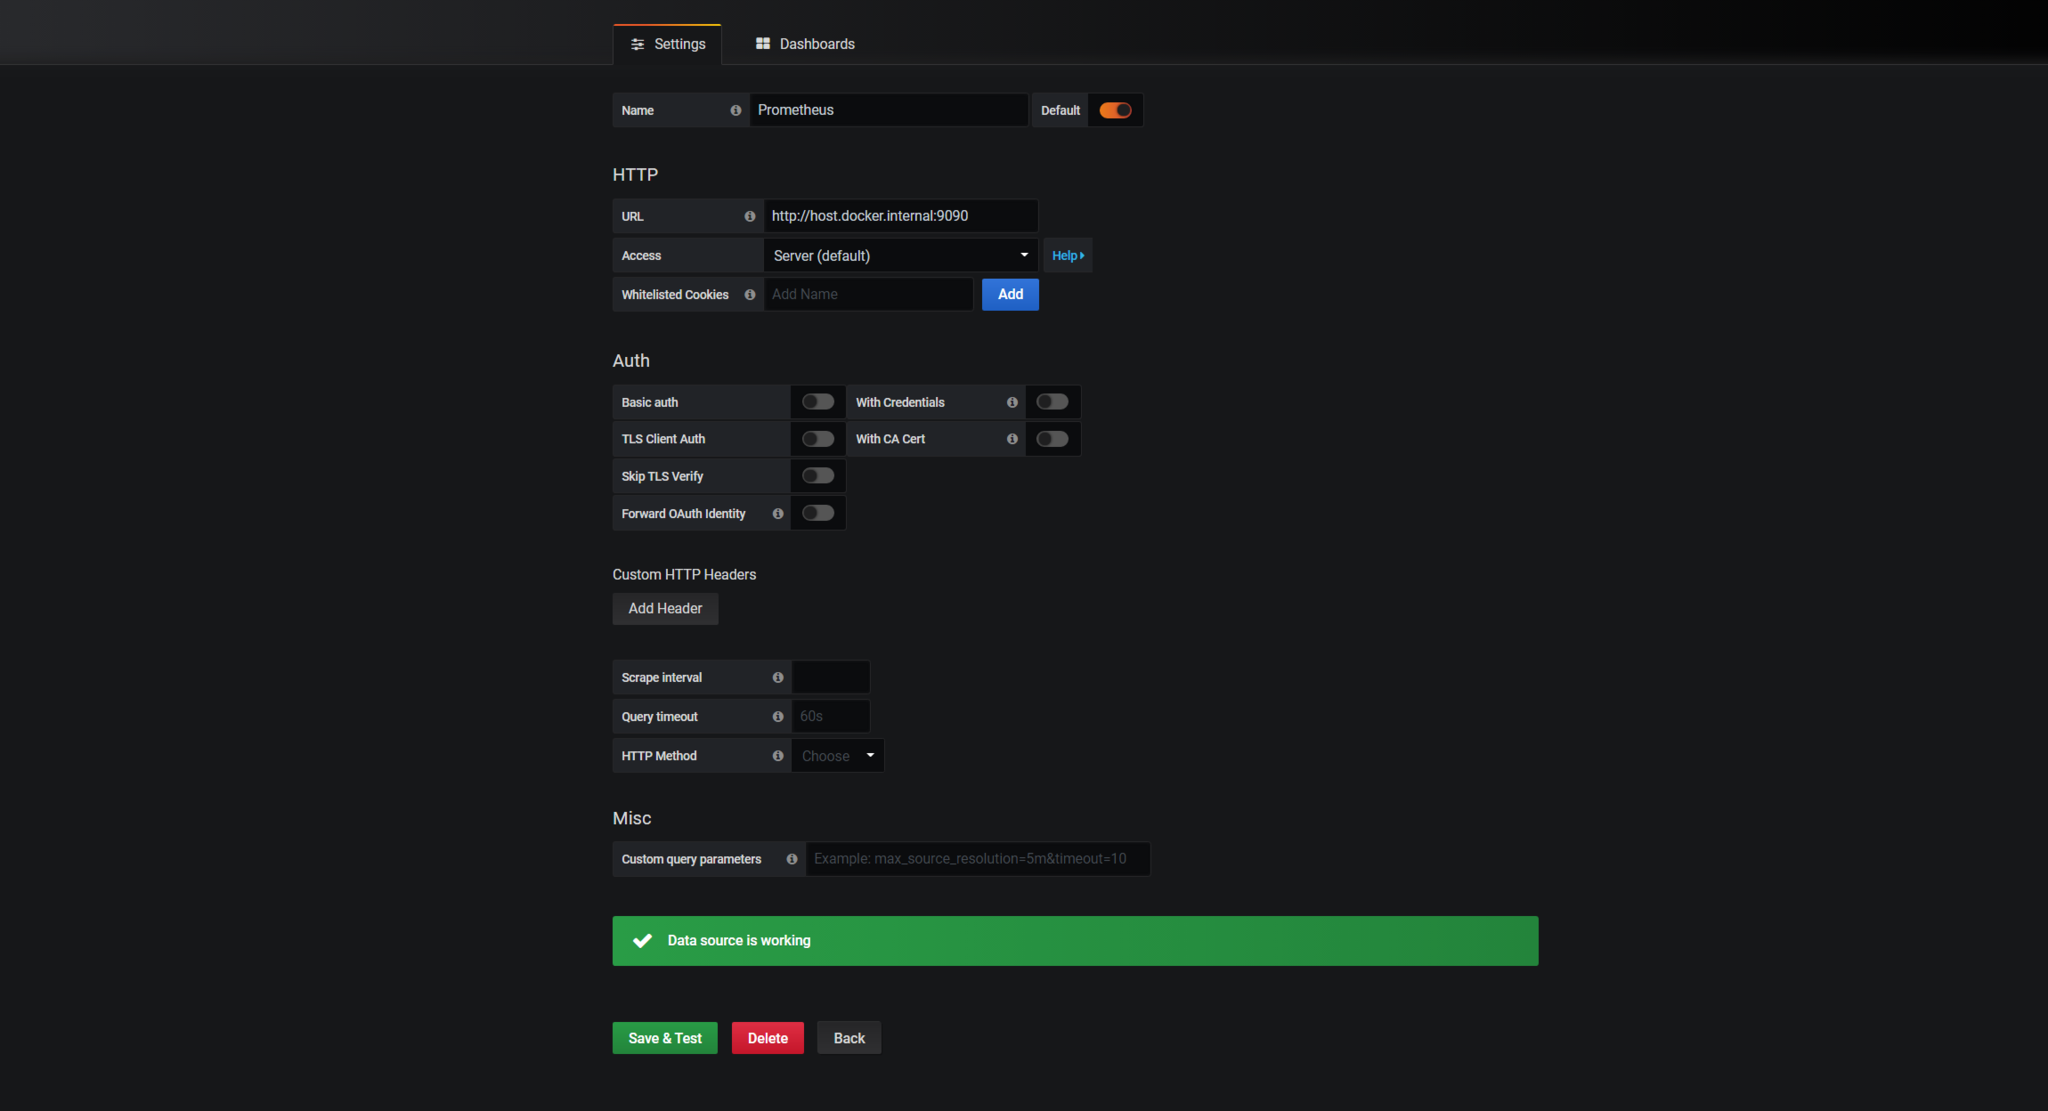Click the Settings tab

(x=669, y=44)
